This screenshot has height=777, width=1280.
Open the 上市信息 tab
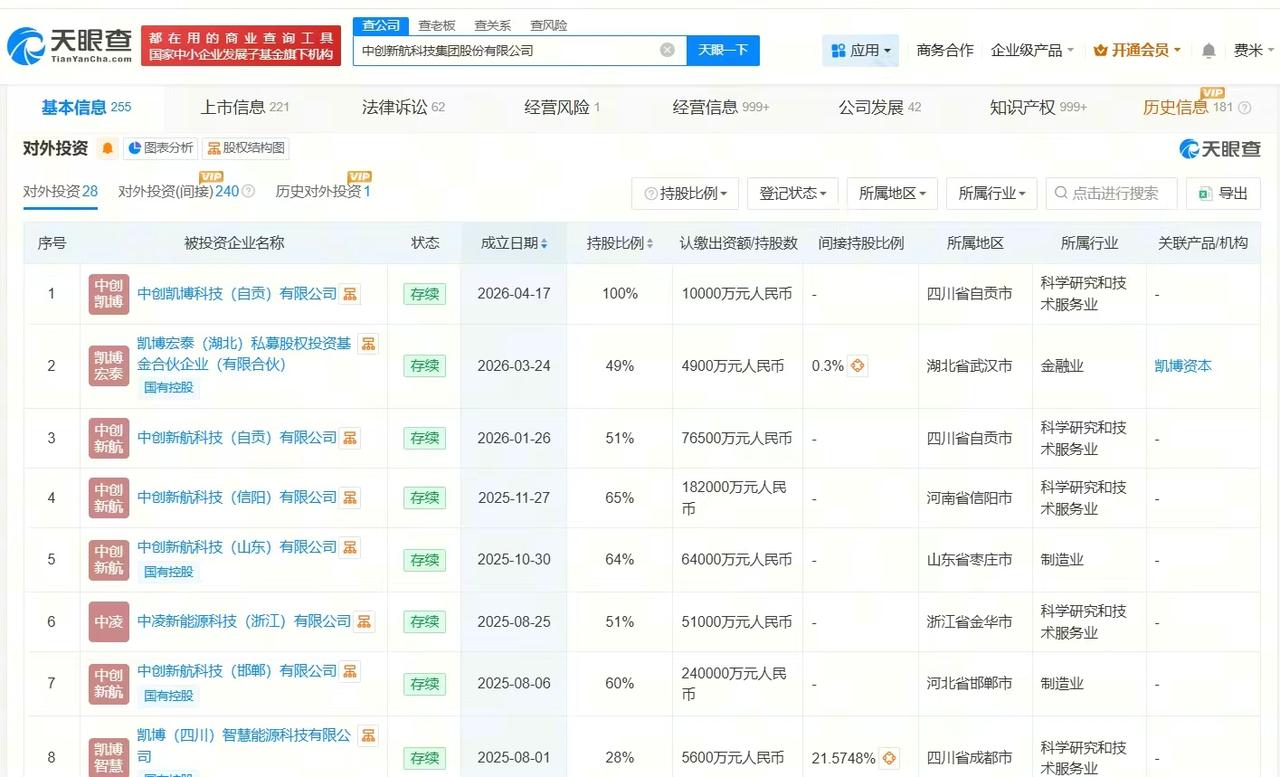[245, 107]
